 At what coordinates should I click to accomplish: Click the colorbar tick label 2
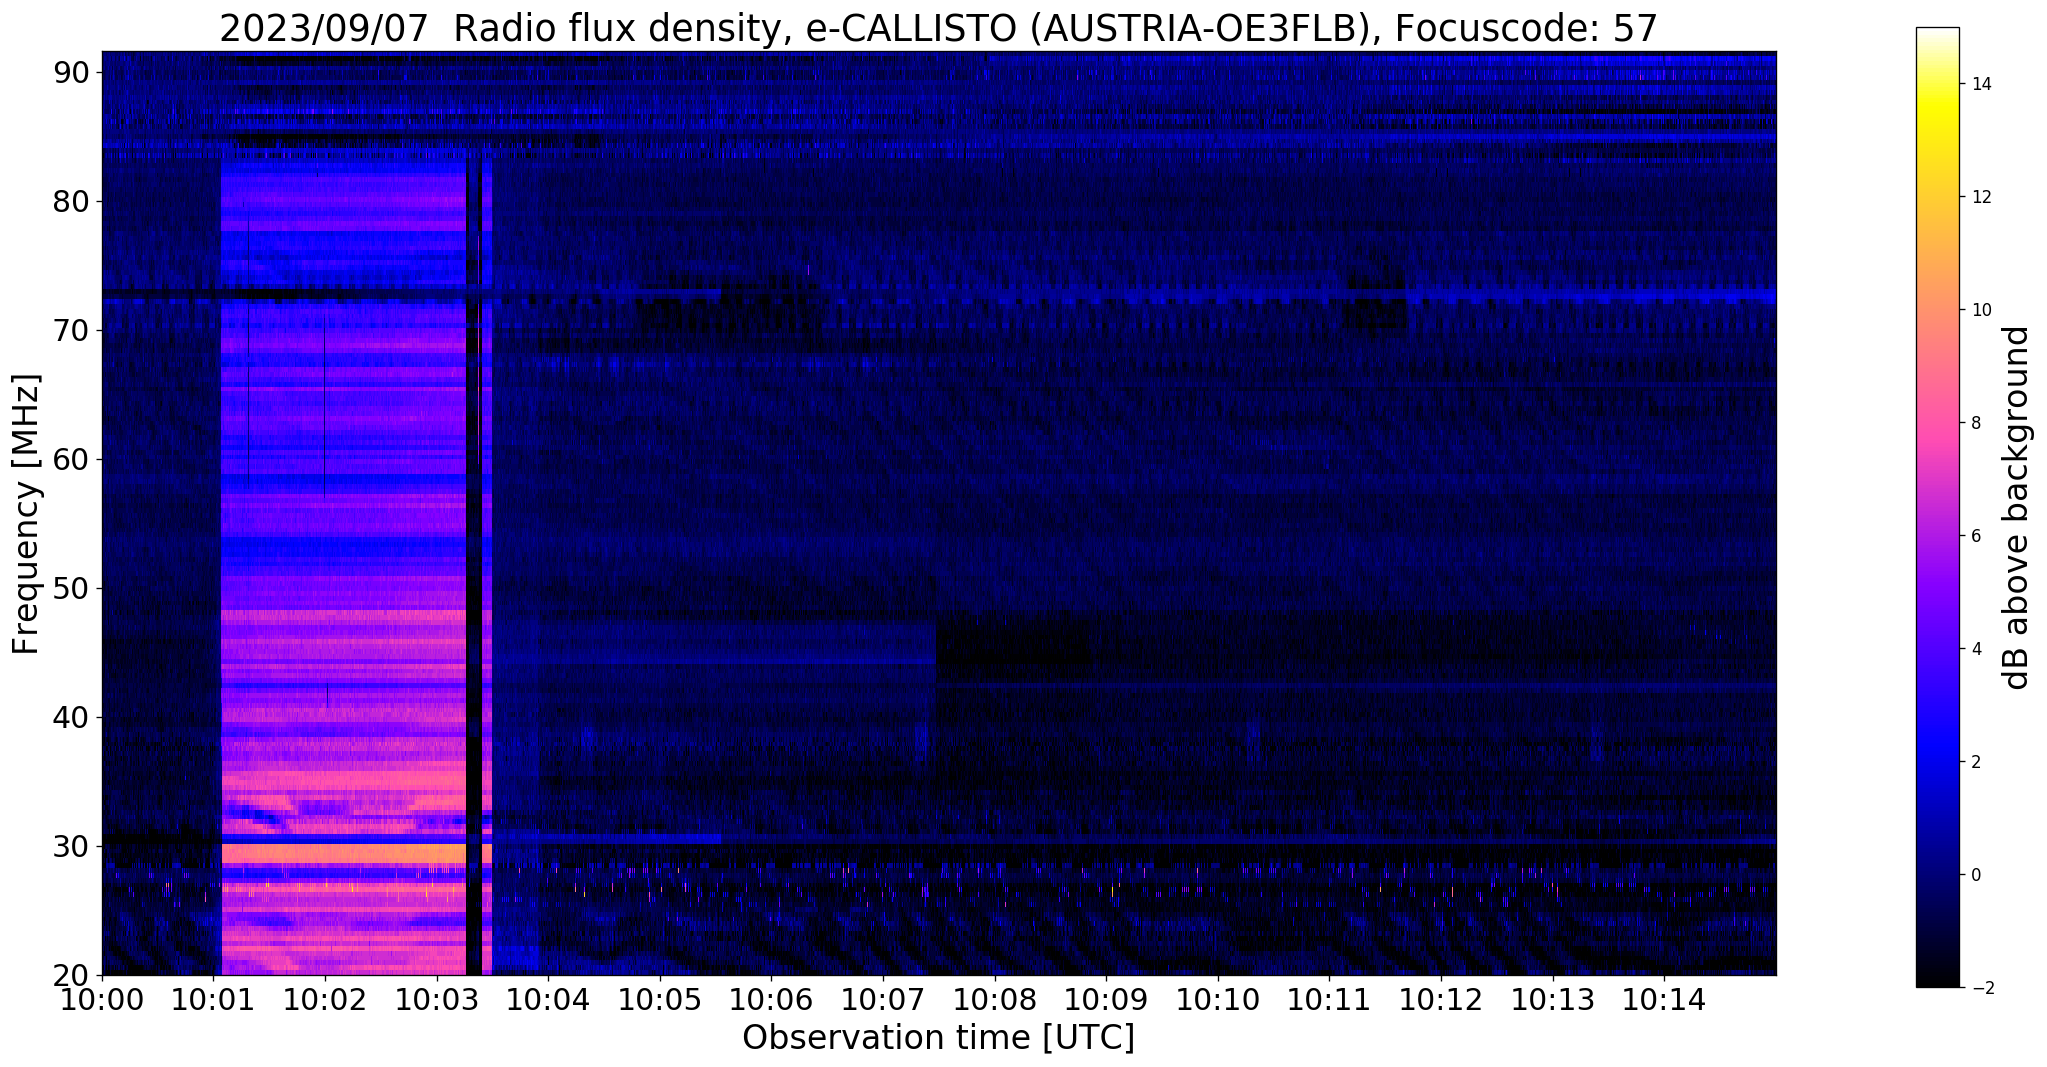tap(1975, 762)
